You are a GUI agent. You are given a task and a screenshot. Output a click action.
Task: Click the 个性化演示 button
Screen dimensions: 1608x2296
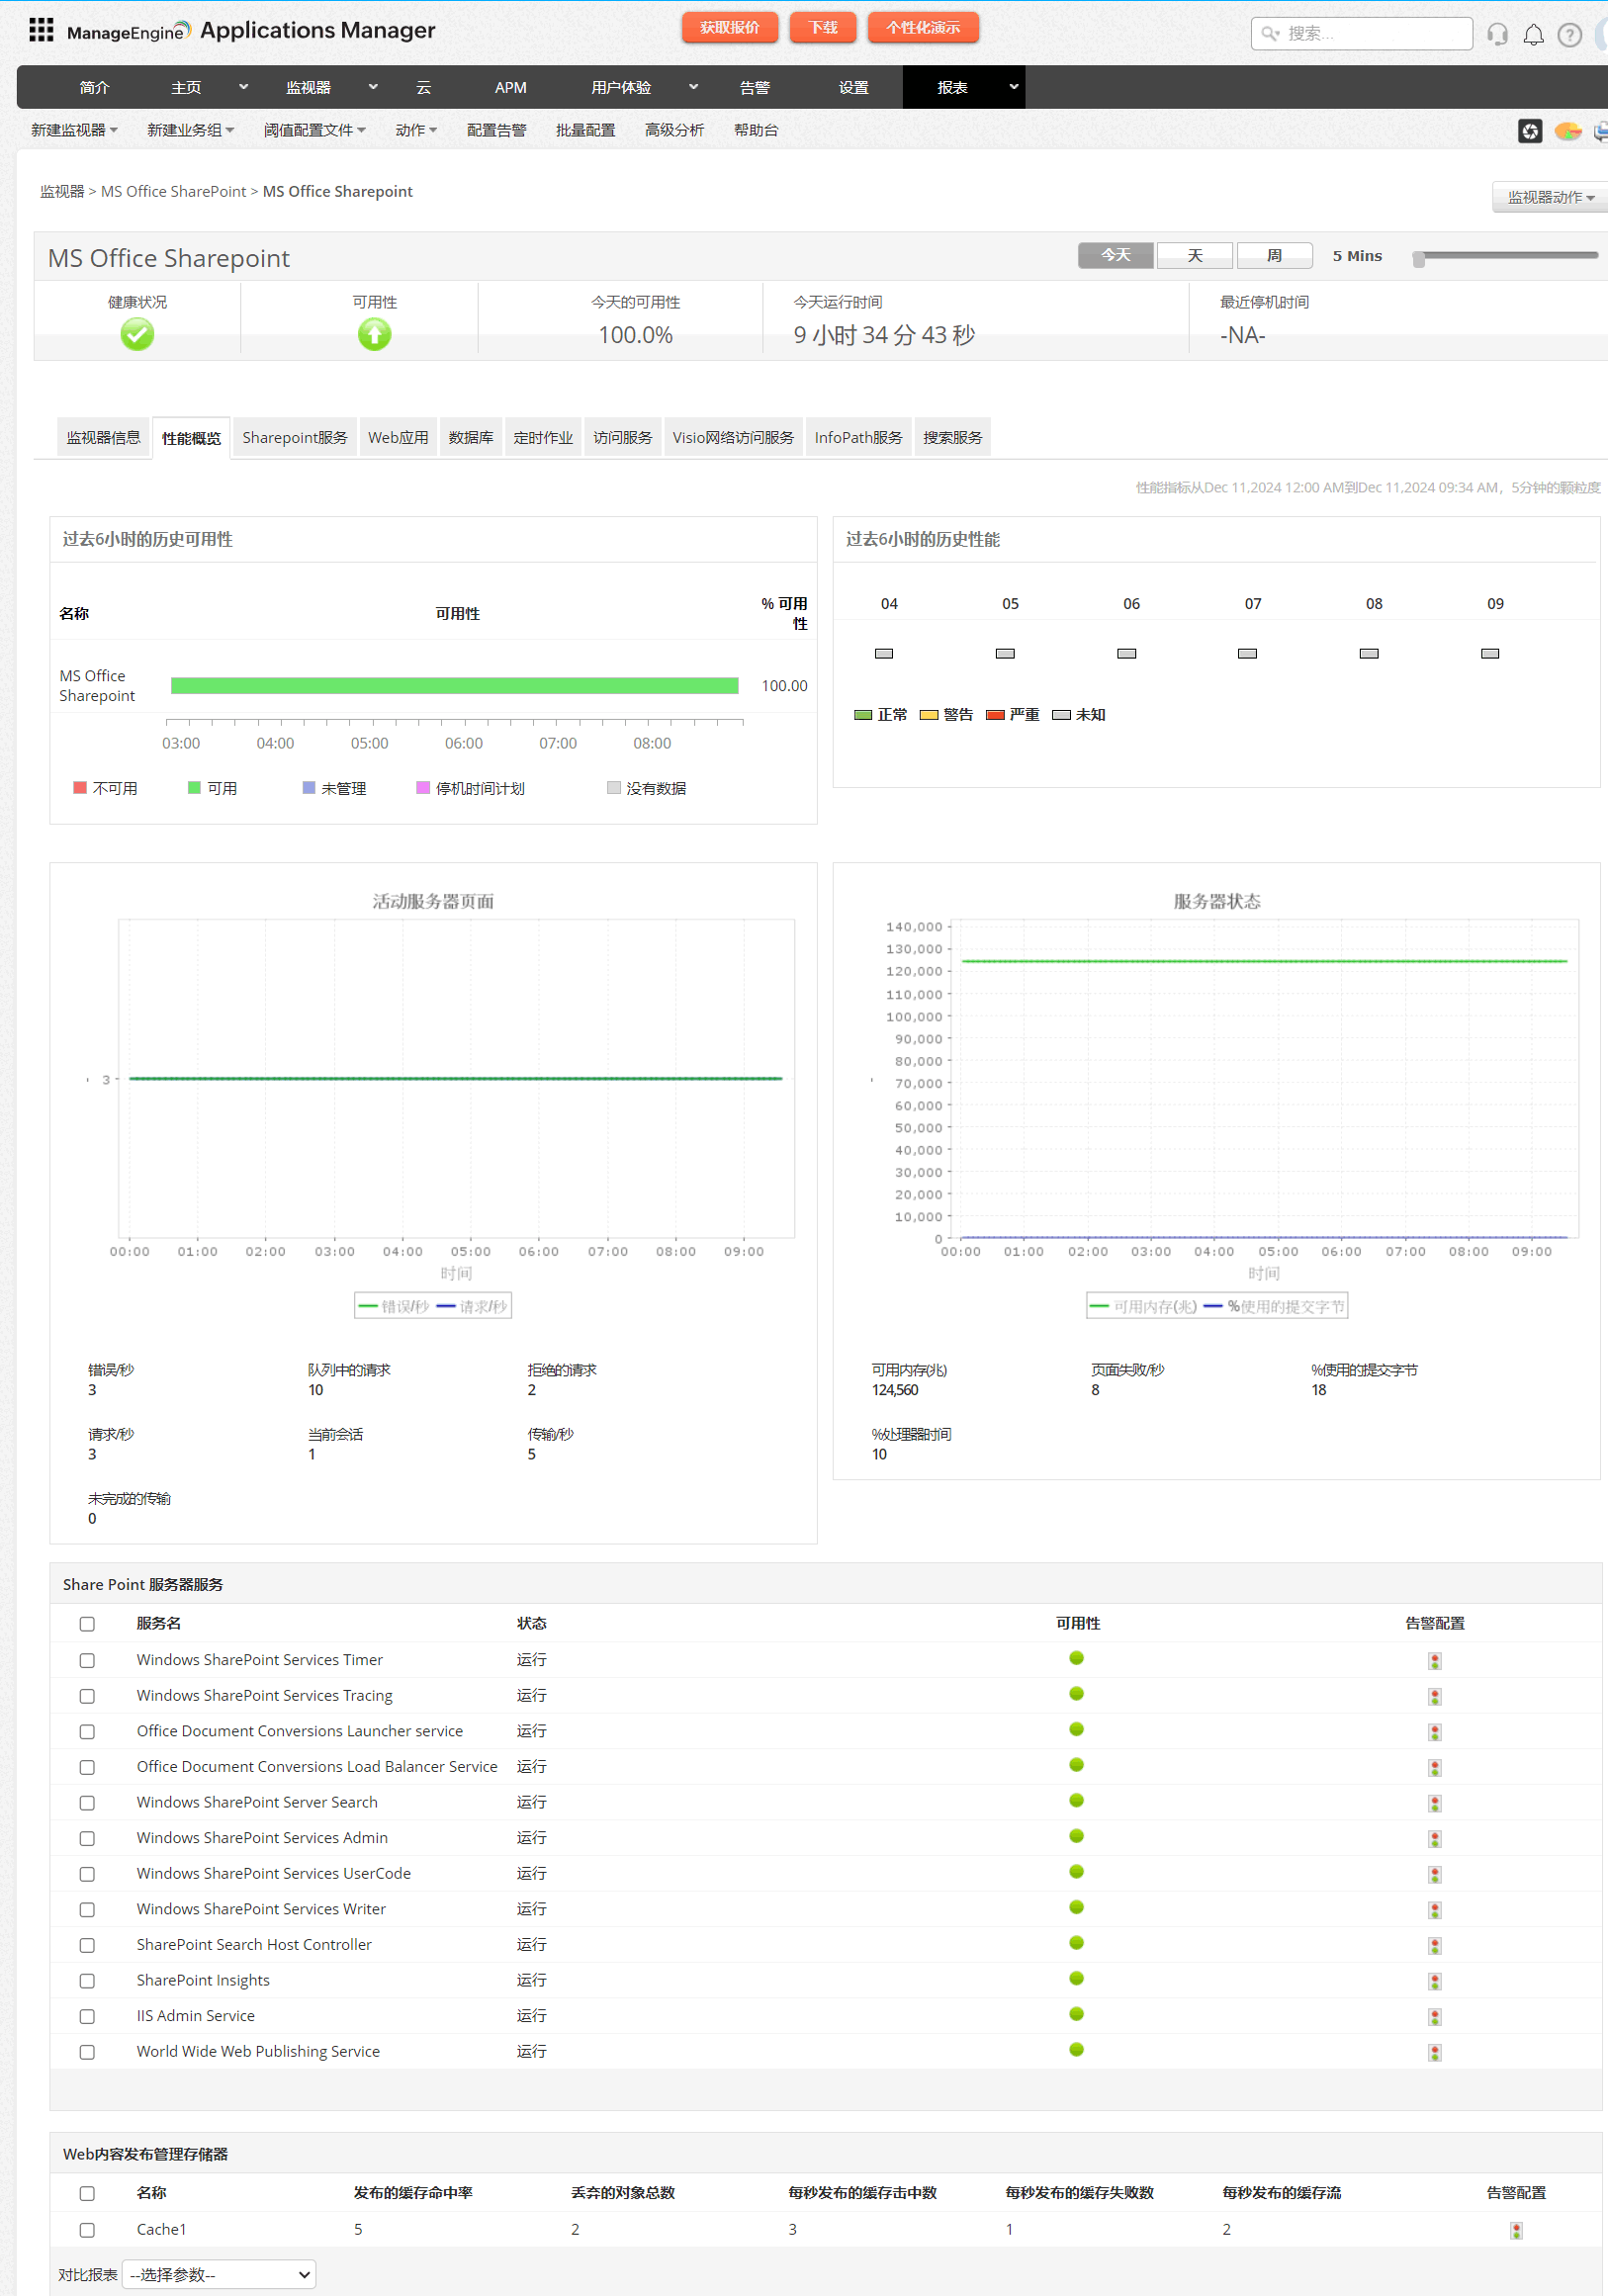tap(923, 27)
